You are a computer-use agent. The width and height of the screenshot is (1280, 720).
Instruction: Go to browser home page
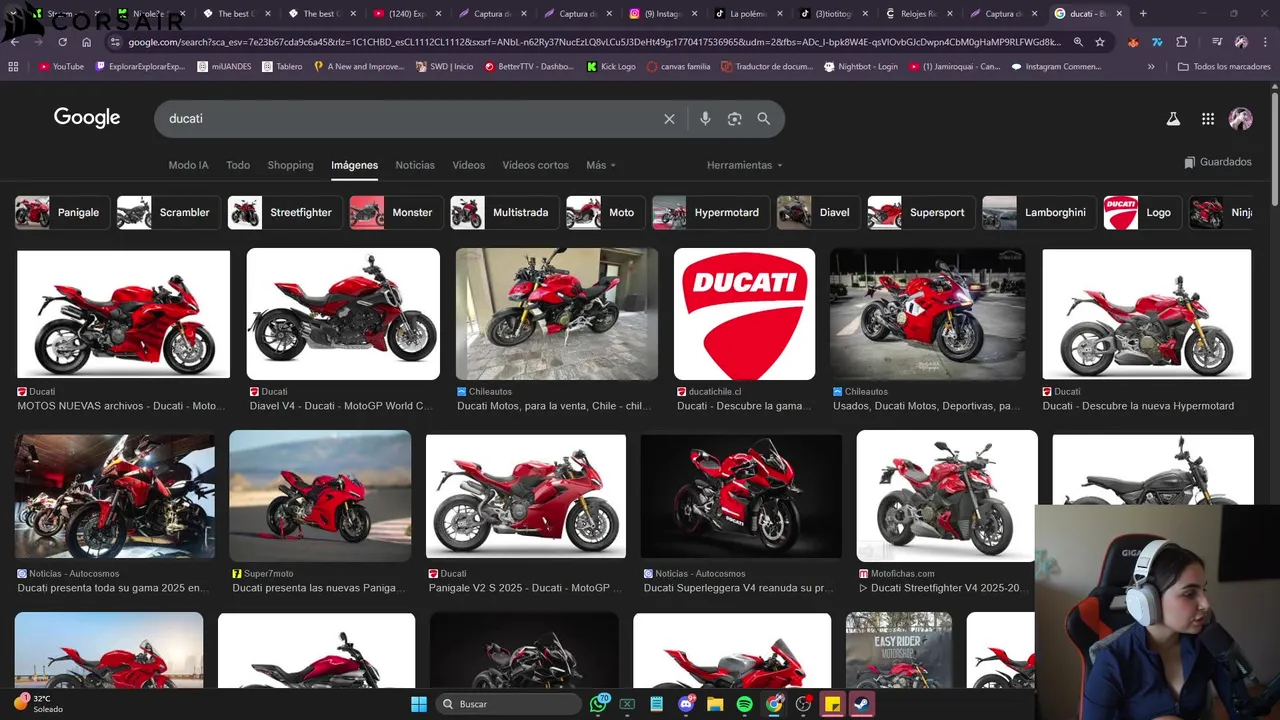pos(87,42)
